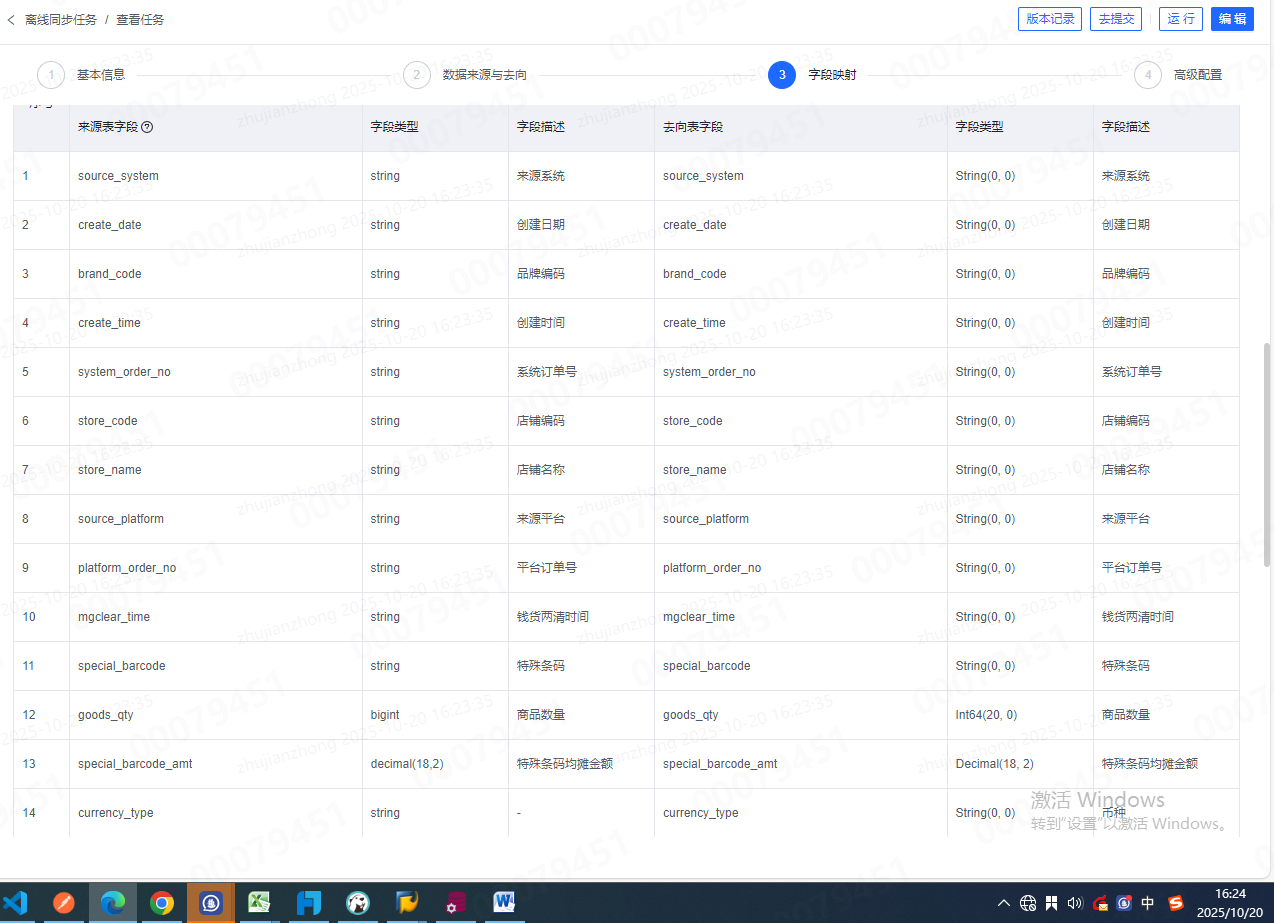Click the volume speaker icon in the tray
The image size is (1274, 923).
pos(1075,903)
